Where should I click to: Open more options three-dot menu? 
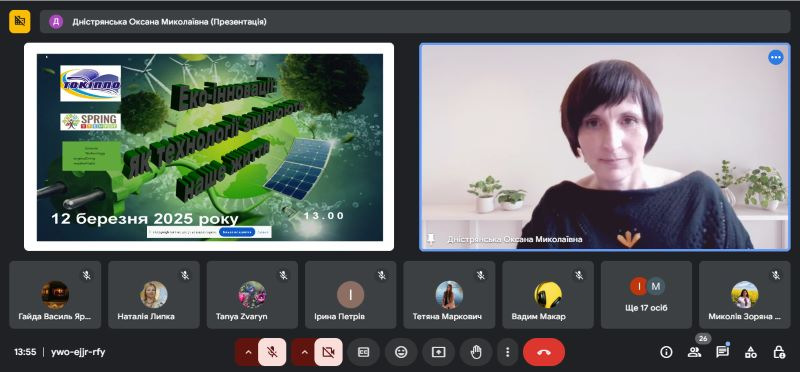point(507,352)
